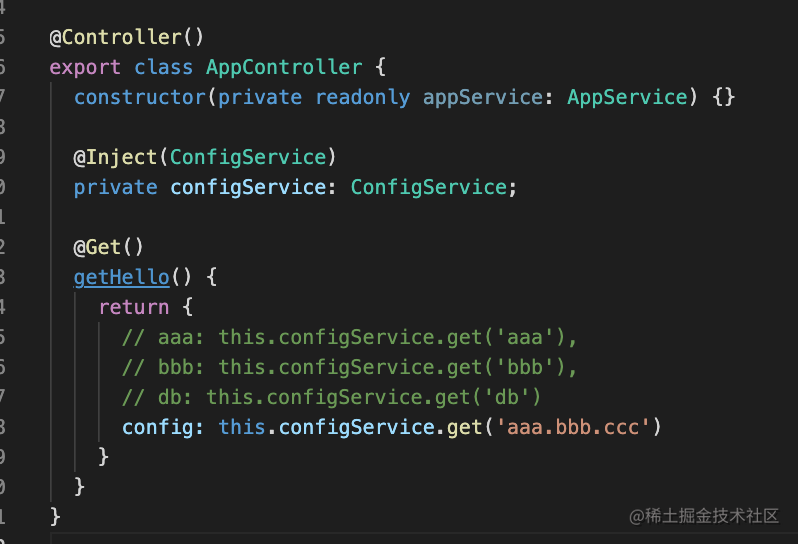Click the constructor keyword
The image size is (798, 544).
(140, 97)
